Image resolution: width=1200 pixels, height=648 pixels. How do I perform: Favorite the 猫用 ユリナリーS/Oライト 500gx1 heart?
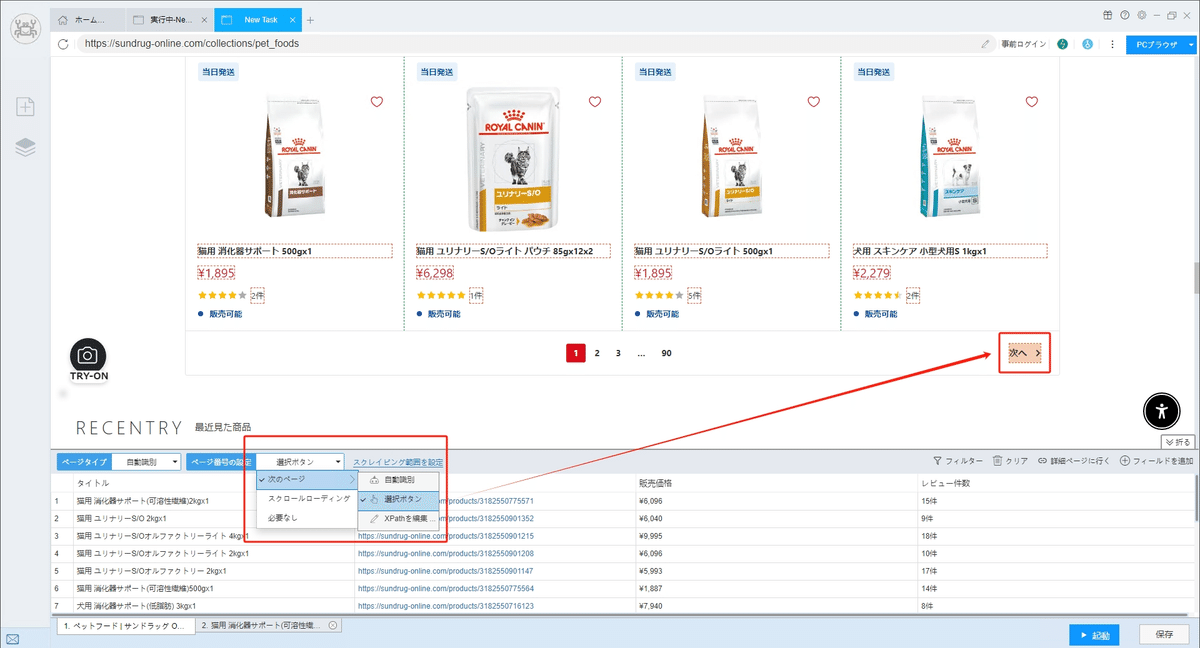tap(813, 101)
